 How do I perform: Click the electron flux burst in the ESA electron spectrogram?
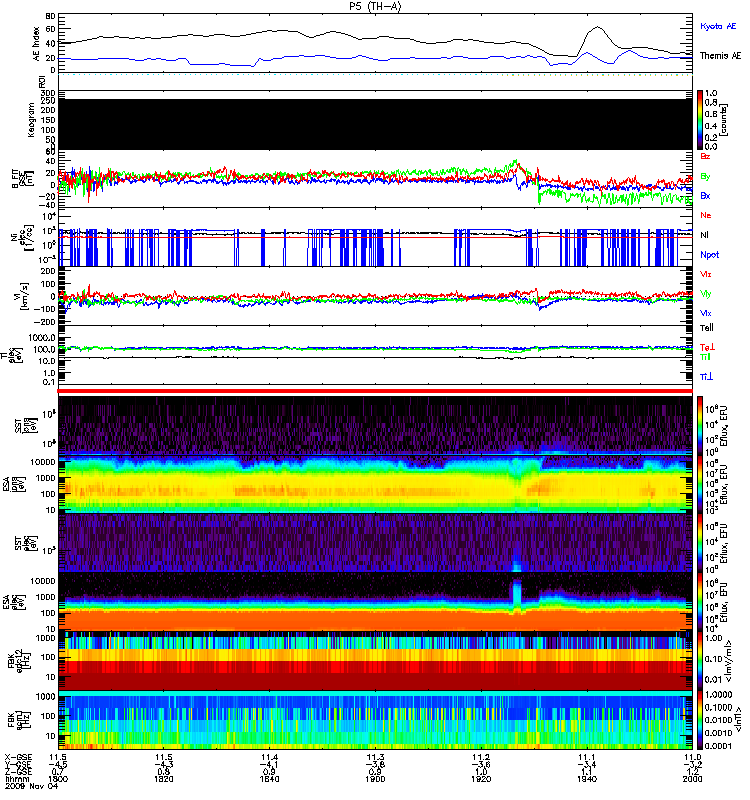517,595
